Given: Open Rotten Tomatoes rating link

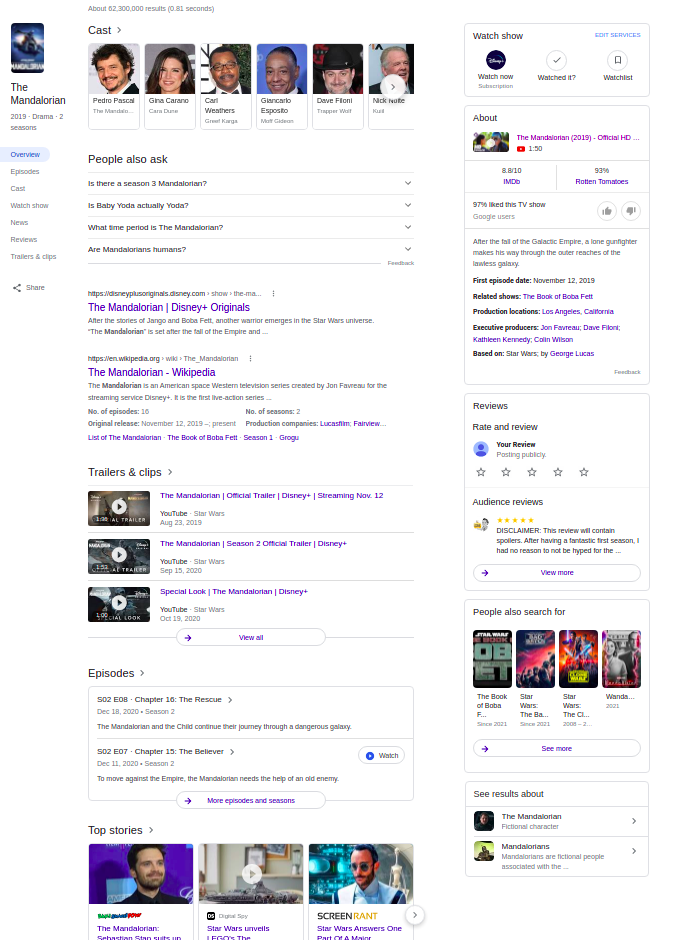Looking at the screenshot, I should [602, 182].
